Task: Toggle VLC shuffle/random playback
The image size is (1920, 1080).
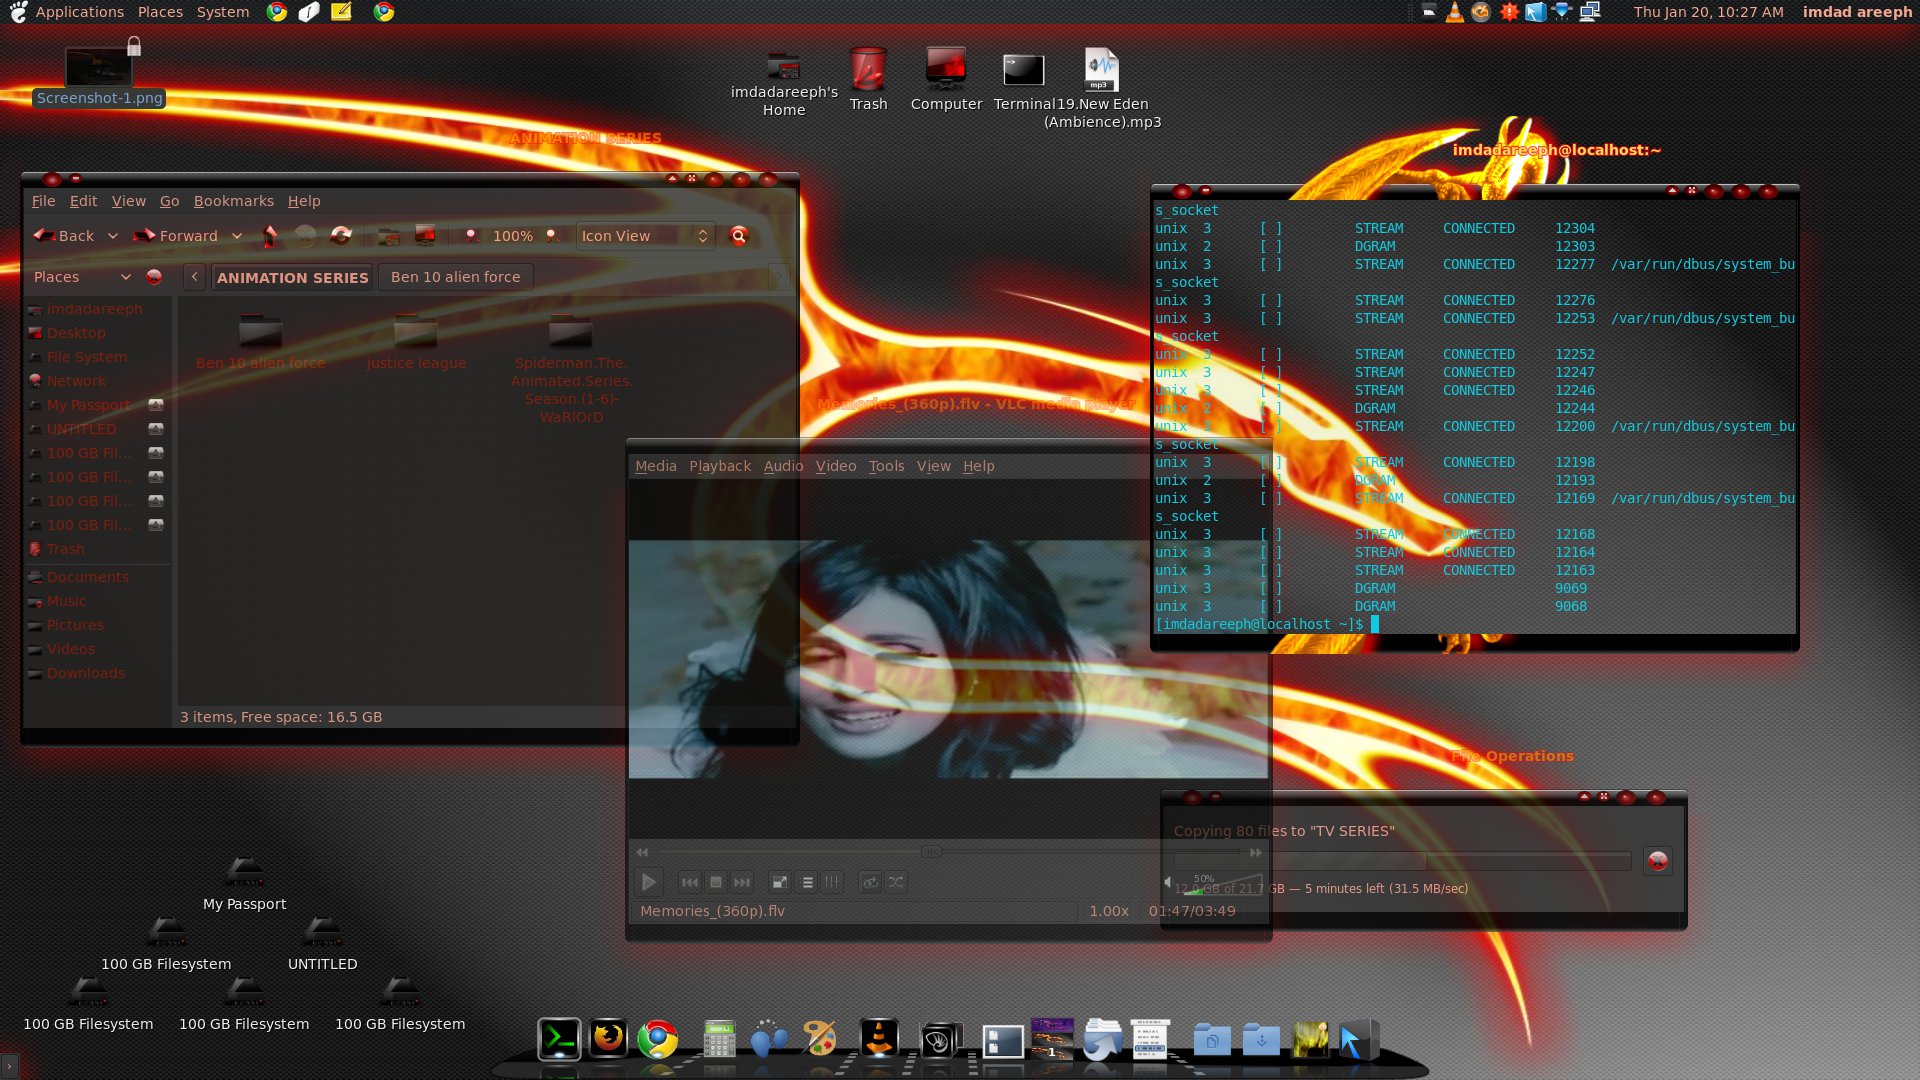Action: pyautogui.click(x=896, y=882)
